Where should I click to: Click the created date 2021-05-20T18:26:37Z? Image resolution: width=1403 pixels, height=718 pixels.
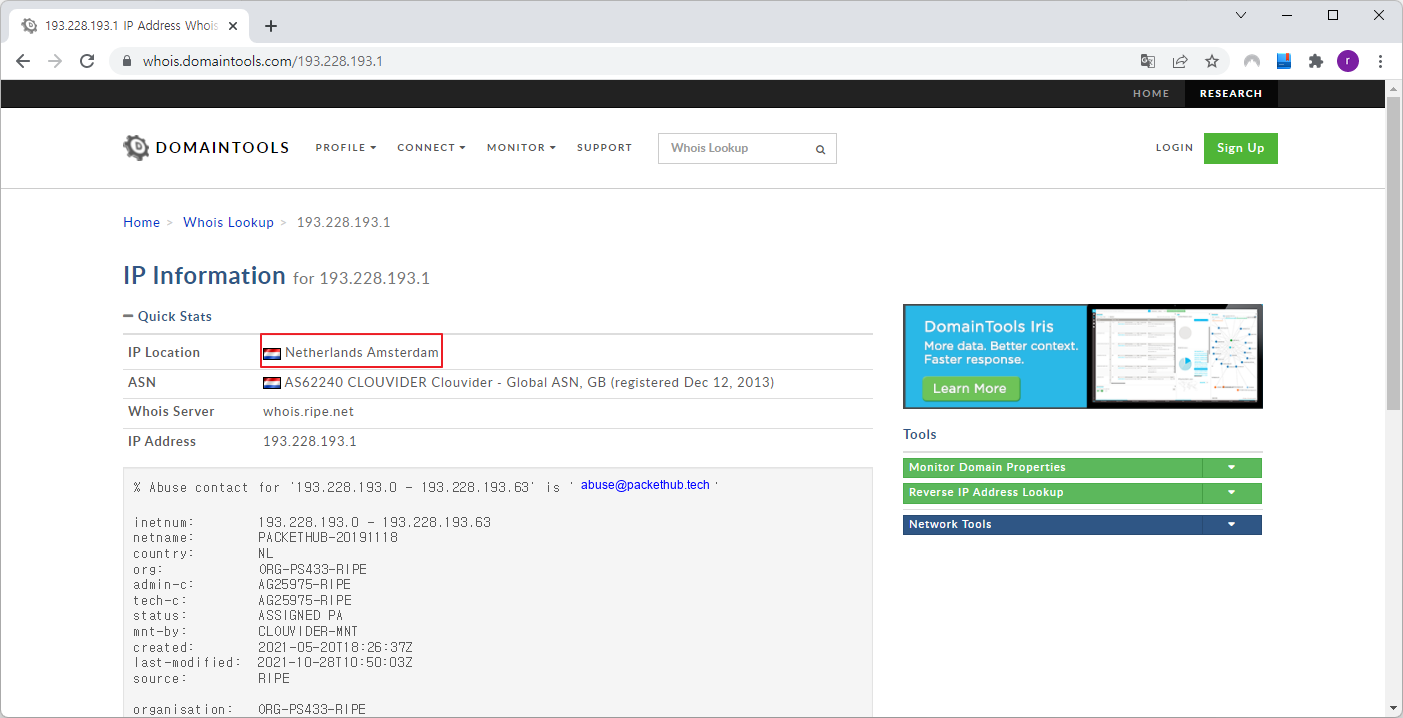335,648
